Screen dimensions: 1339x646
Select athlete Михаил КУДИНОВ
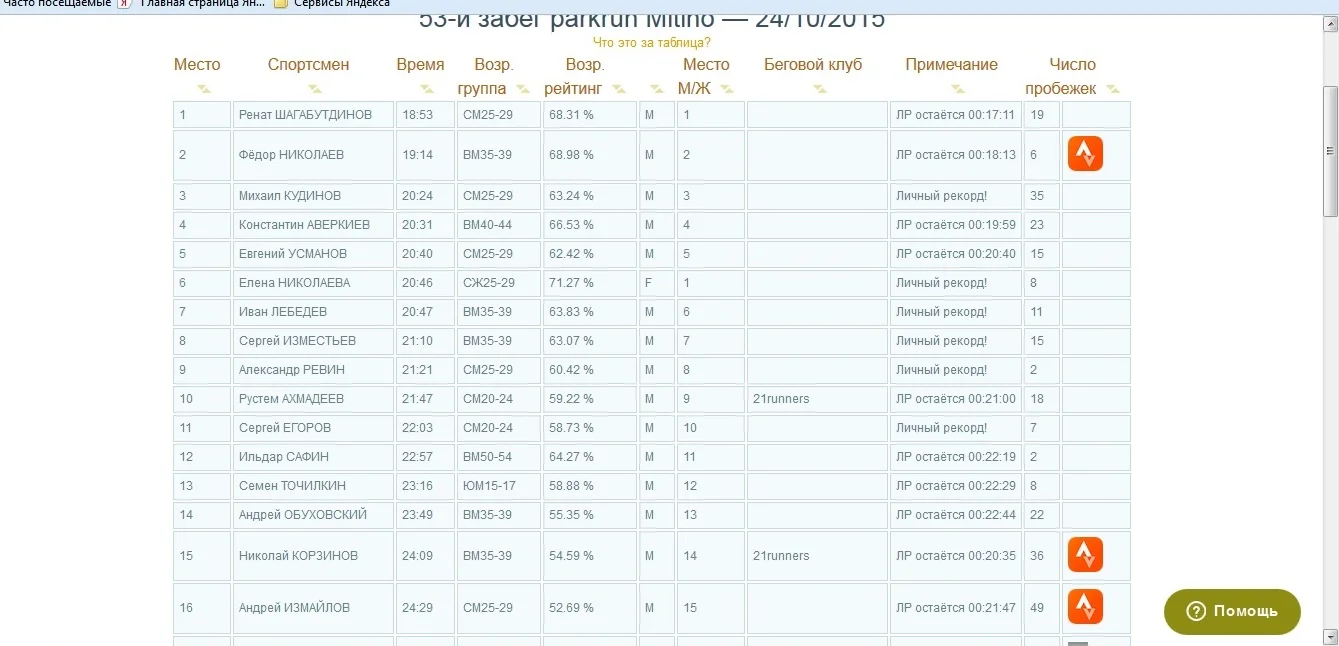(290, 196)
